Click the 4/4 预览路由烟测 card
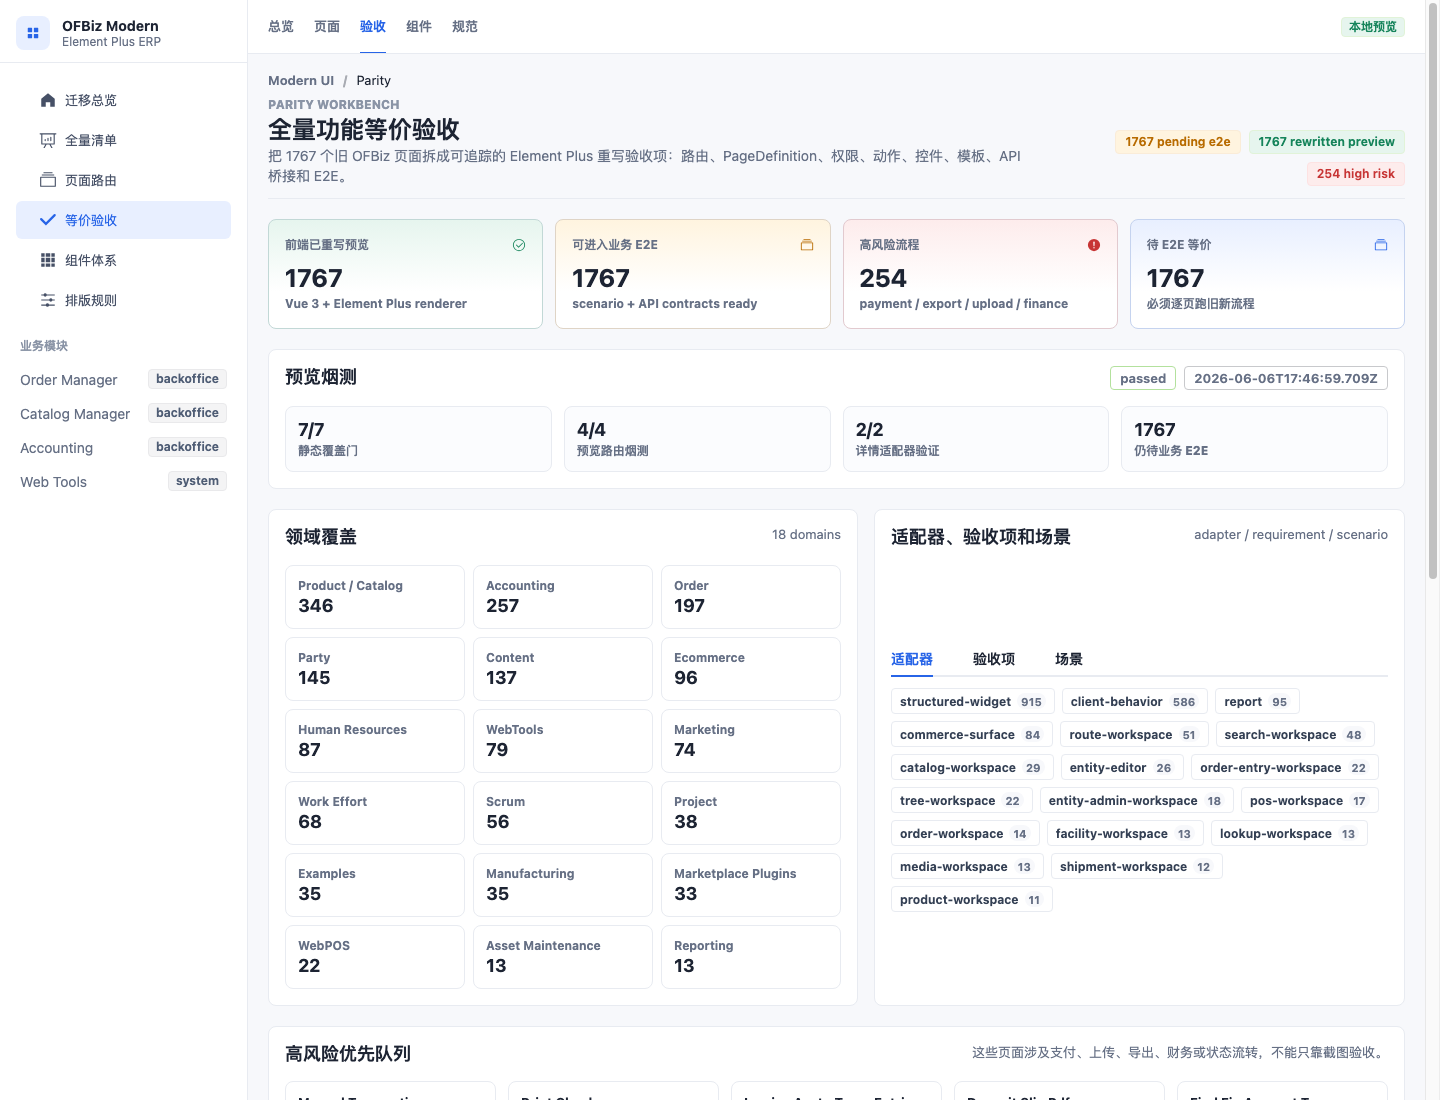This screenshot has height=1100, width=1440. pos(697,439)
